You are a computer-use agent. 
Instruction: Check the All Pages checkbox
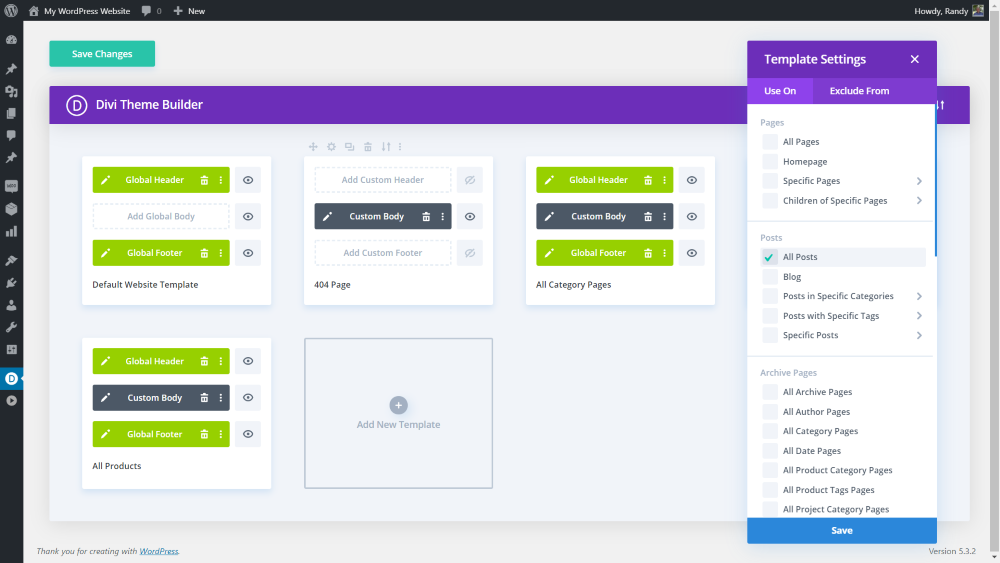point(770,142)
